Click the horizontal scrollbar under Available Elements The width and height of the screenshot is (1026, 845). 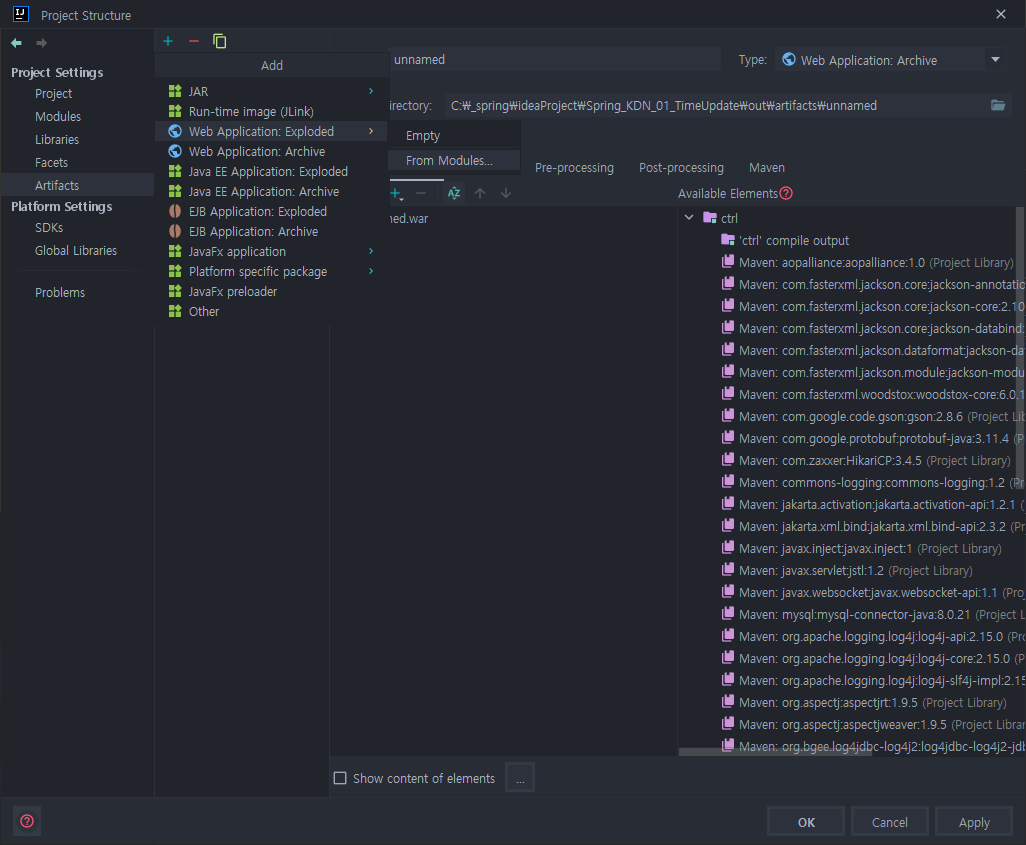pyautogui.click(x=775, y=752)
